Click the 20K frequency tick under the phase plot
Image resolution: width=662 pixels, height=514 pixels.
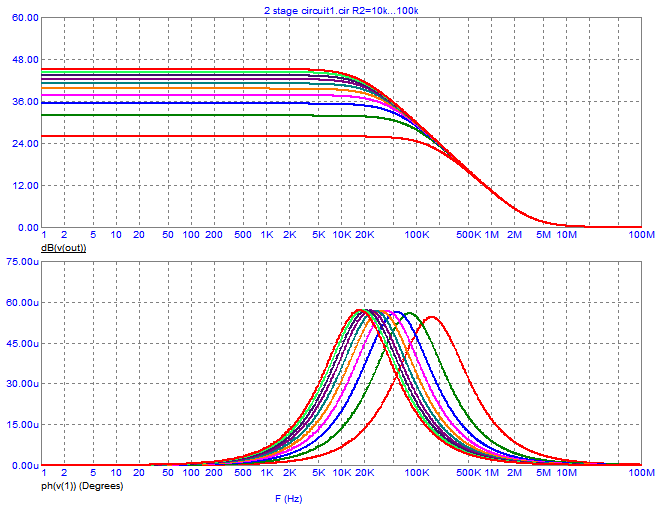pos(364,473)
